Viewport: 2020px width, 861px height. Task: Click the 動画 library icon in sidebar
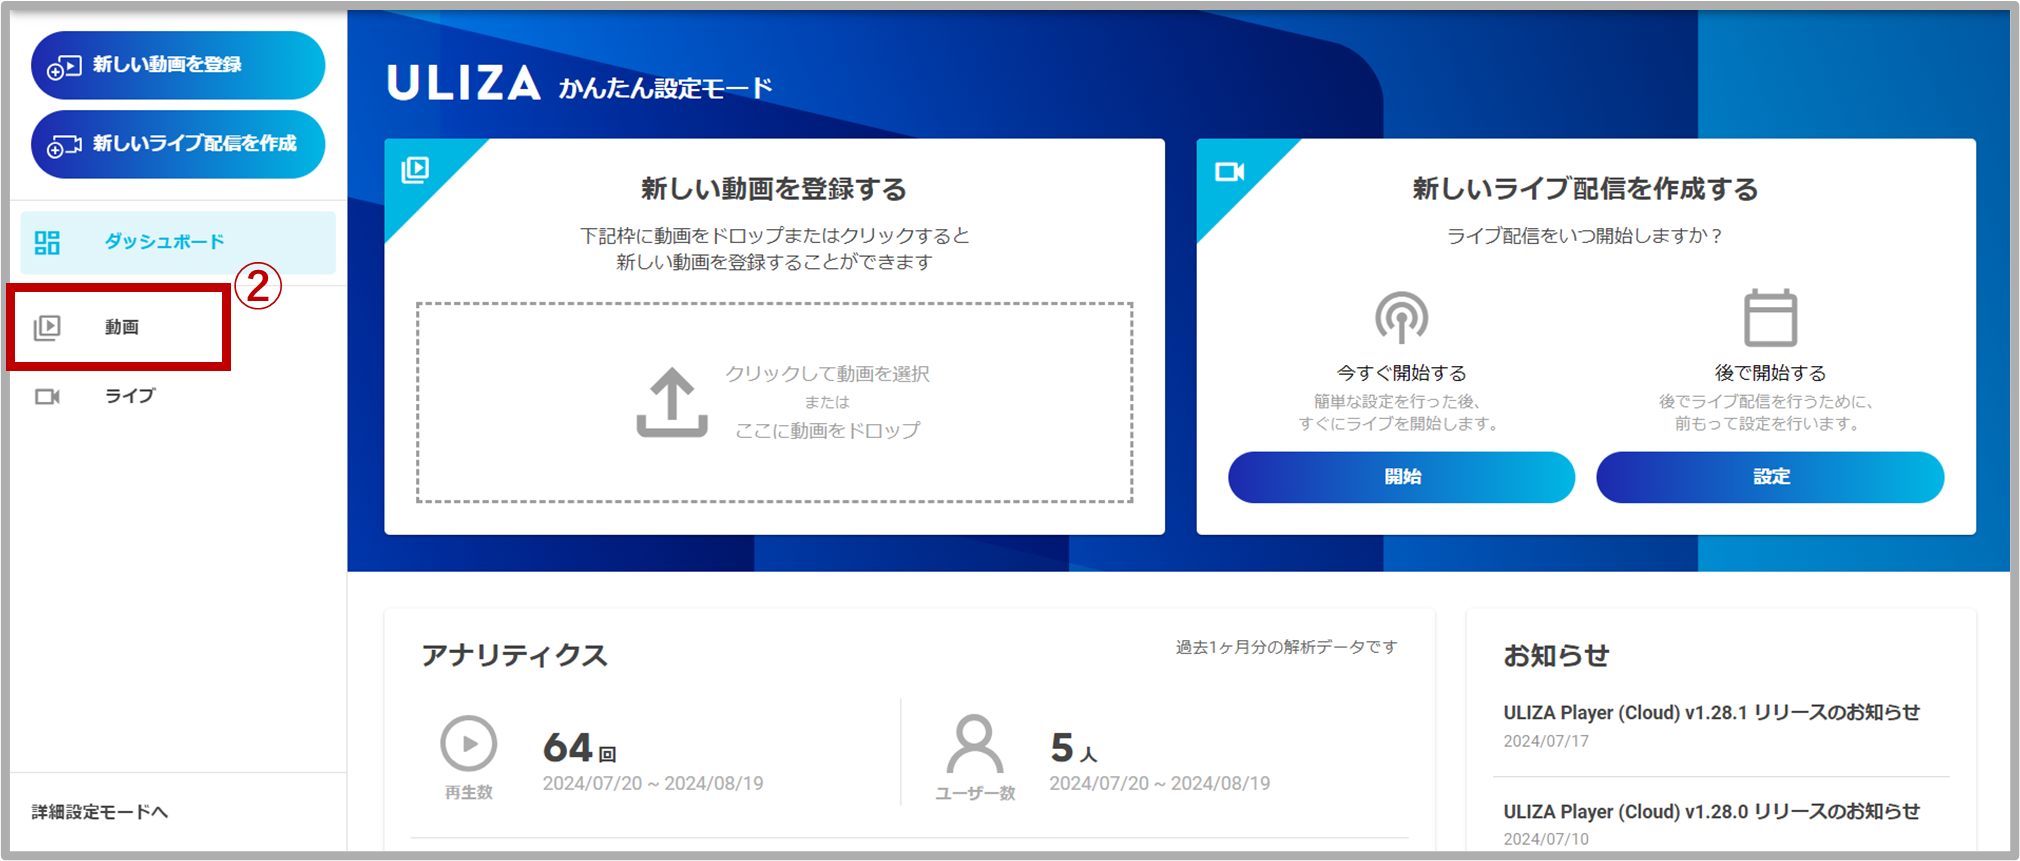click(47, 327)
